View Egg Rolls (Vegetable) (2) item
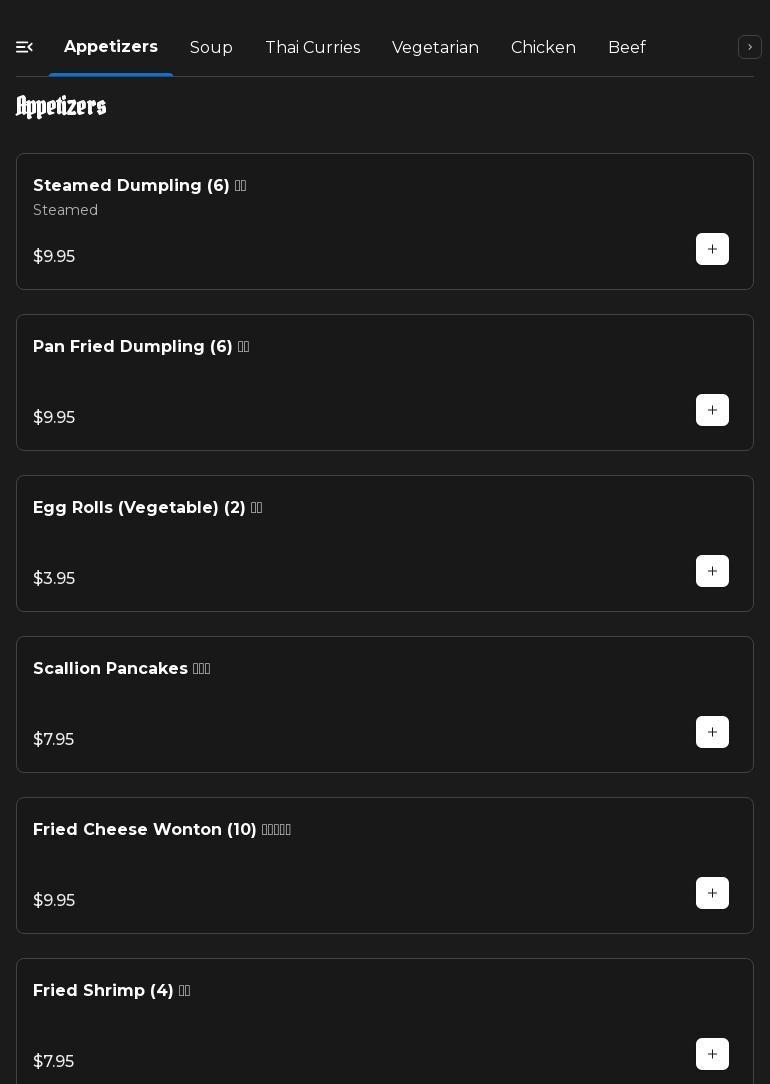This screenshot has width=770, height=1084. [x=139, y=508]
